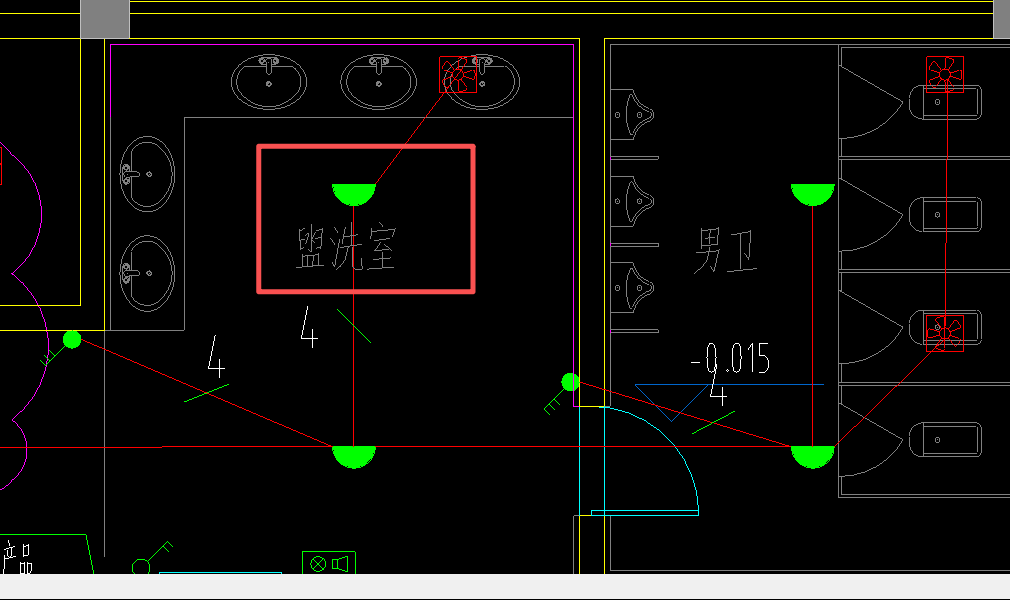Select the middle urinal in the 男卫
Image resolution: width=1010 pixels, height=600 pixels.
(x=633, y=201)
